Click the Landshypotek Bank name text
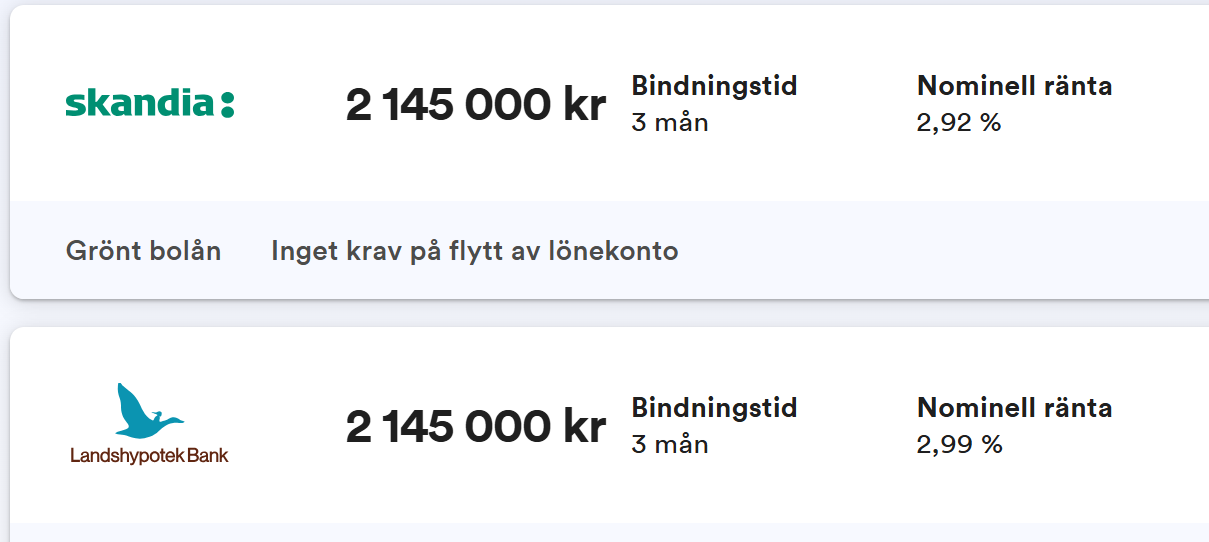The height and width of the screenshot is (542, 1209). [149, 456]
